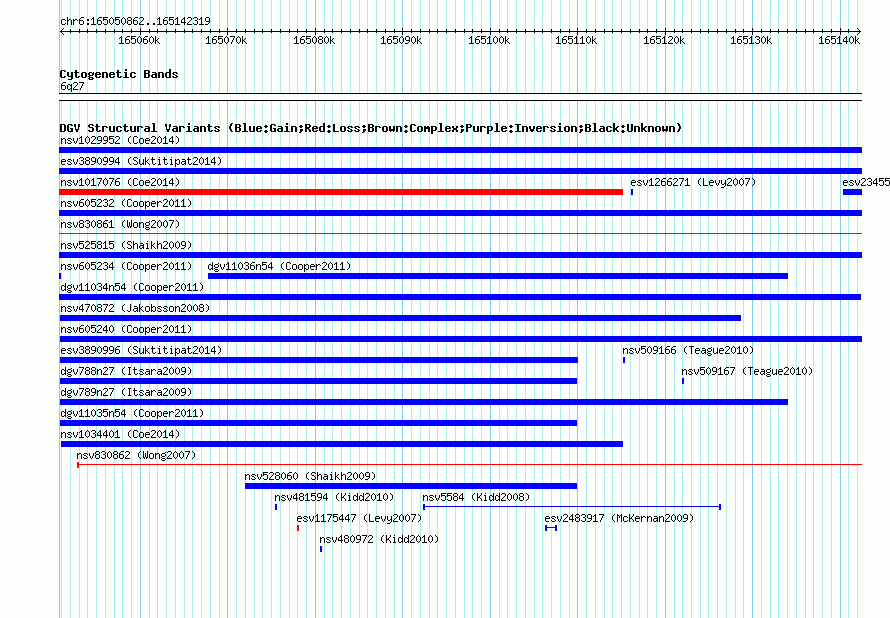Select the blue bar under nsv470872
Viewport: 890px width, 618px height.
400,318
